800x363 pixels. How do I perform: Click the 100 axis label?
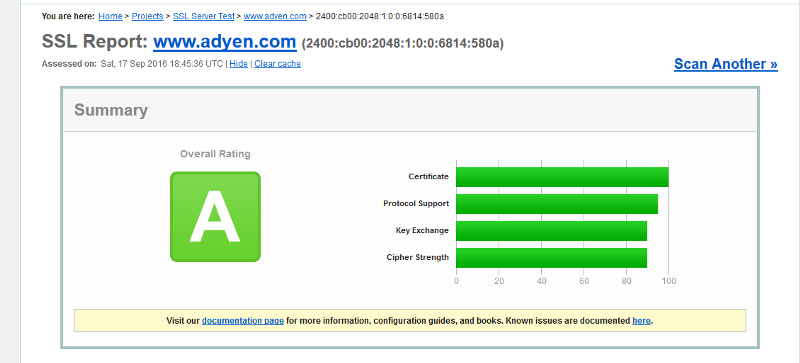point(669,281)
